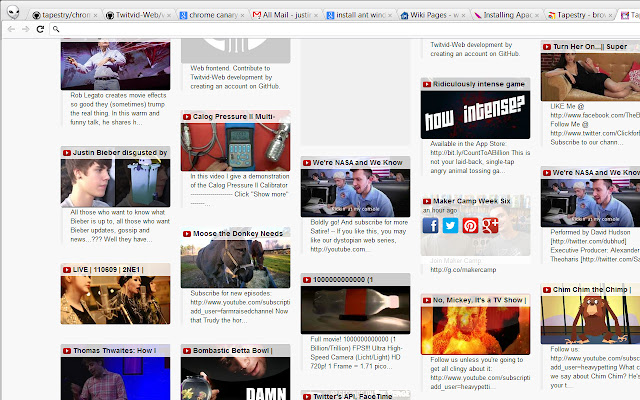Reload the current page
Image resolution: width=640 pixels, height=400 pixels.
[x=40, y=29]
